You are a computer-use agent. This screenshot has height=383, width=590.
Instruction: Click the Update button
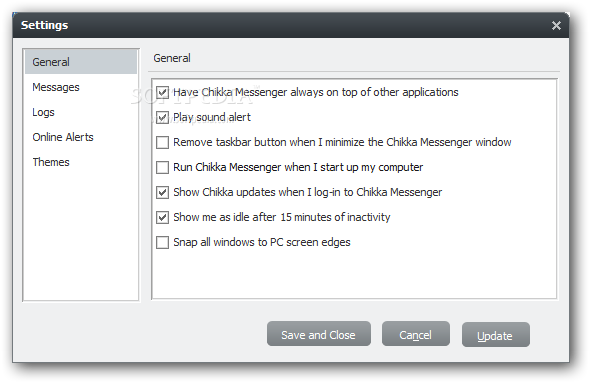(x=496, y=334)
